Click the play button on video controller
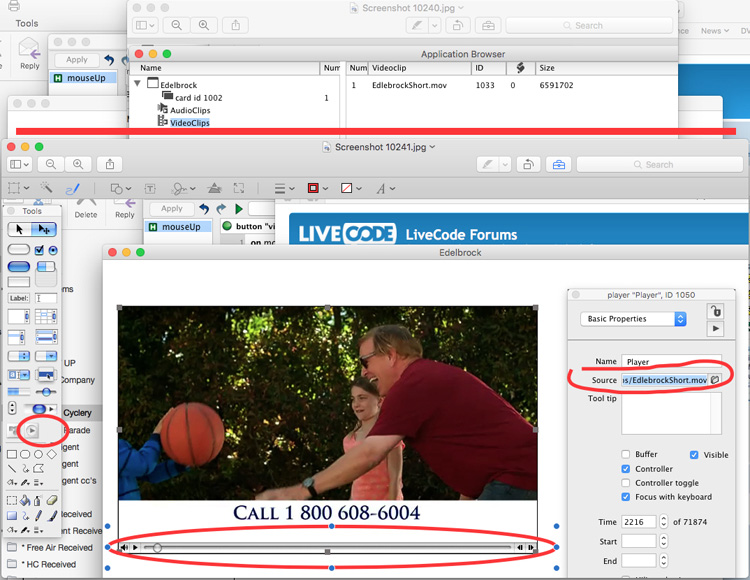Image resolution: width=750 pixels, height=580 pixels. [136, 548]
